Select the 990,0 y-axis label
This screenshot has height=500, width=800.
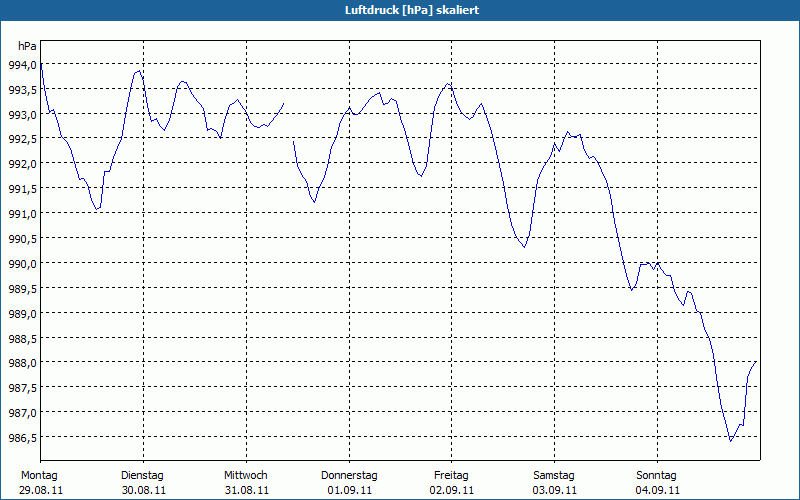[22, 264]
